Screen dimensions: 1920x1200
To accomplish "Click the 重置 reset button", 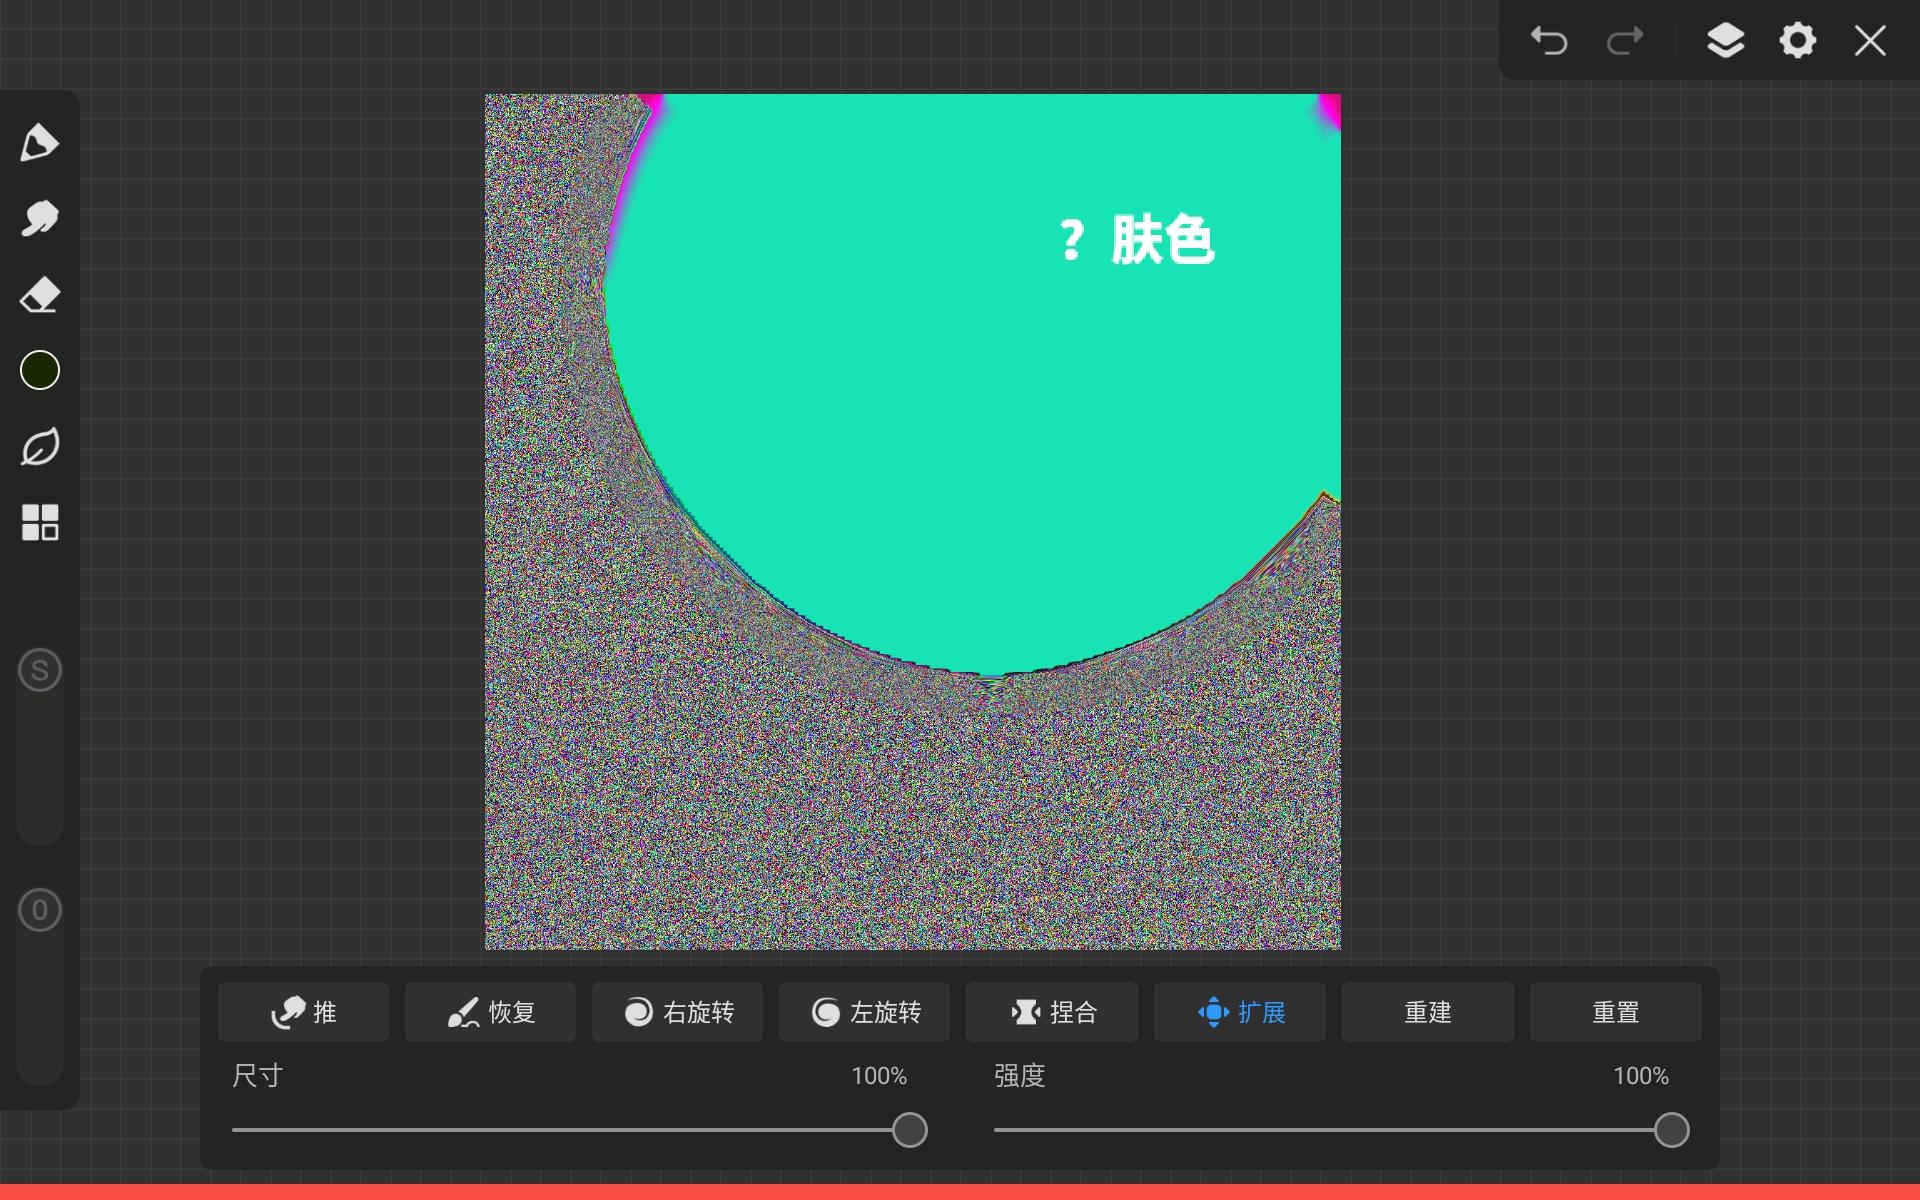I will tap(1616, 1012).
